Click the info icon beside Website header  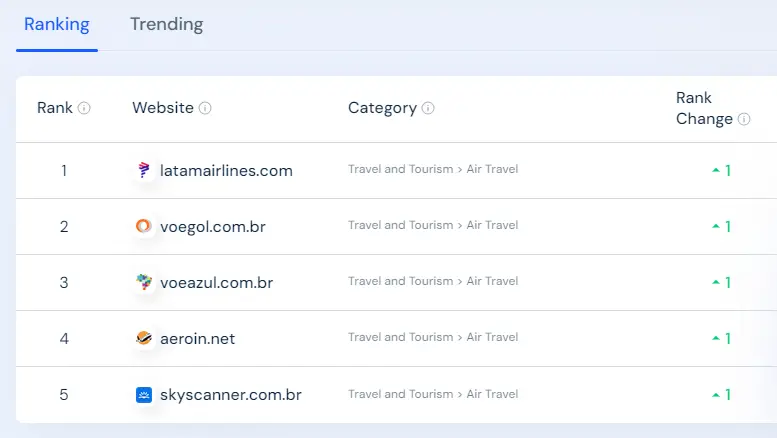pos(205,108)
